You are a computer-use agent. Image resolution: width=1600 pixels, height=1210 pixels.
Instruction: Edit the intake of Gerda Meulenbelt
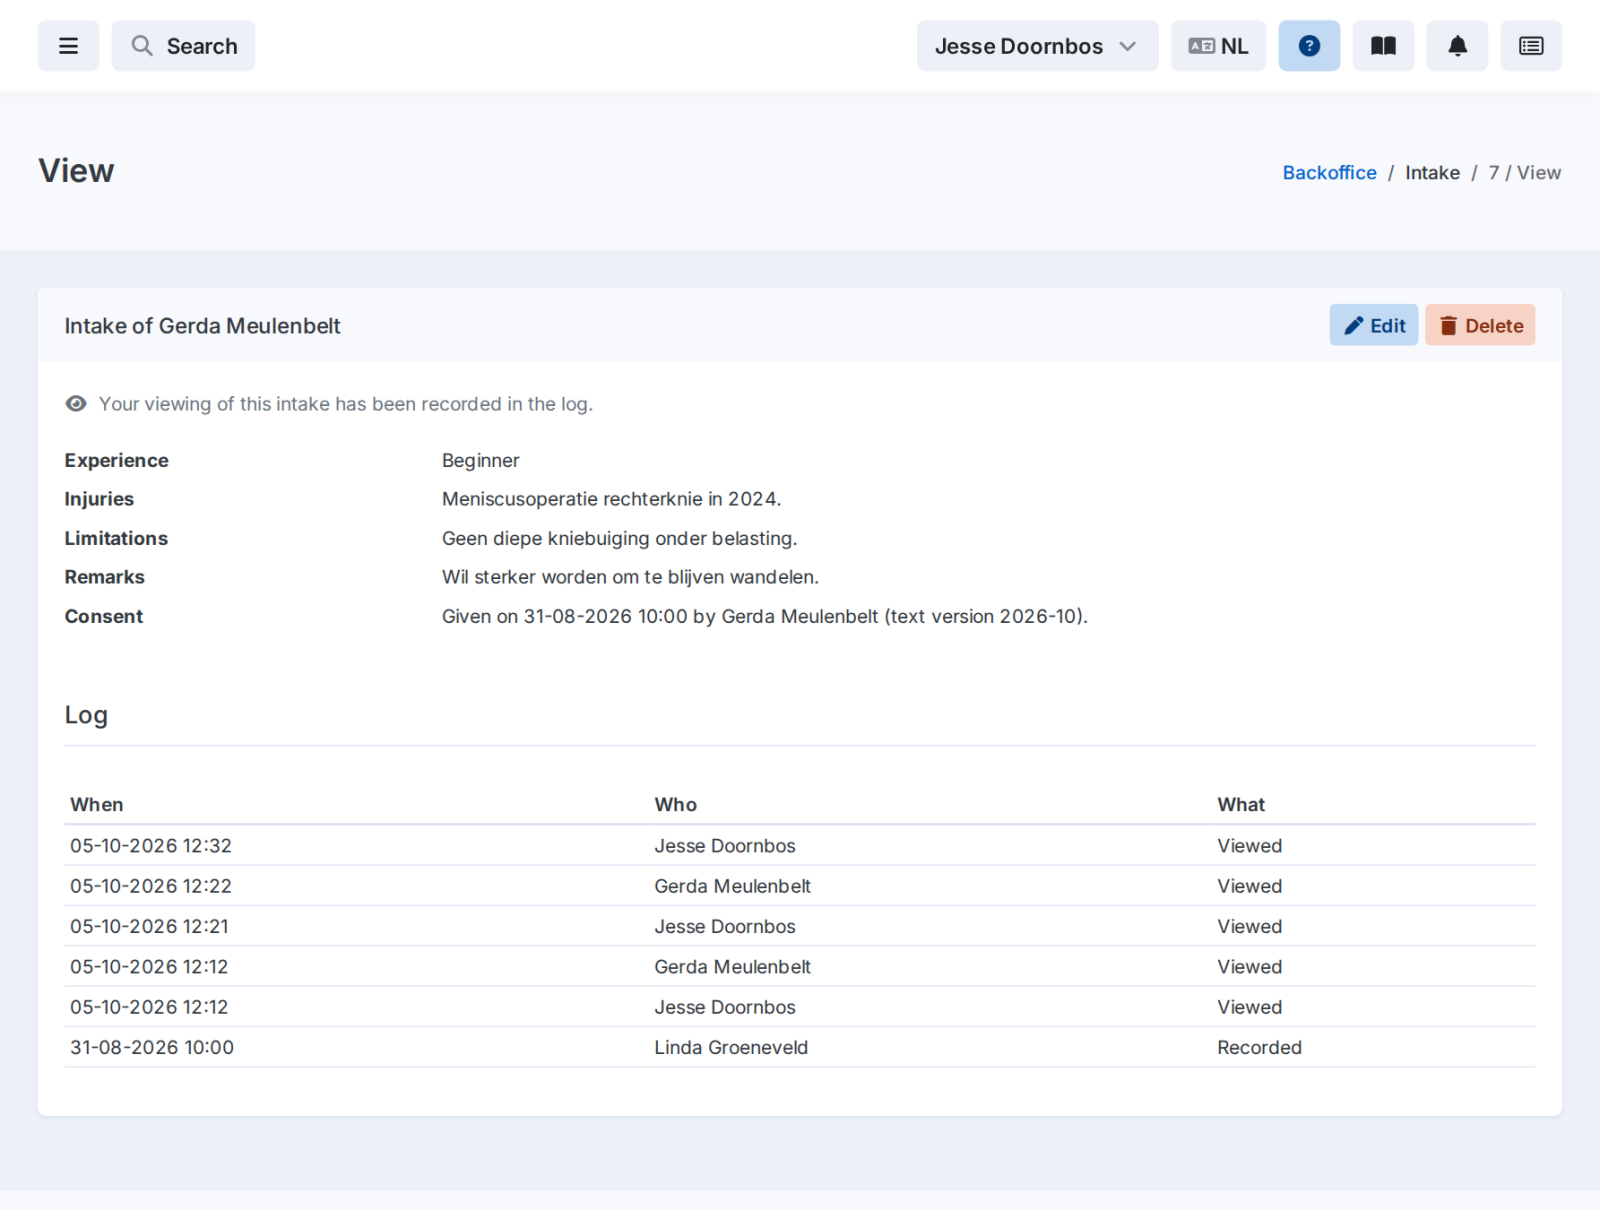point(1374,325)
